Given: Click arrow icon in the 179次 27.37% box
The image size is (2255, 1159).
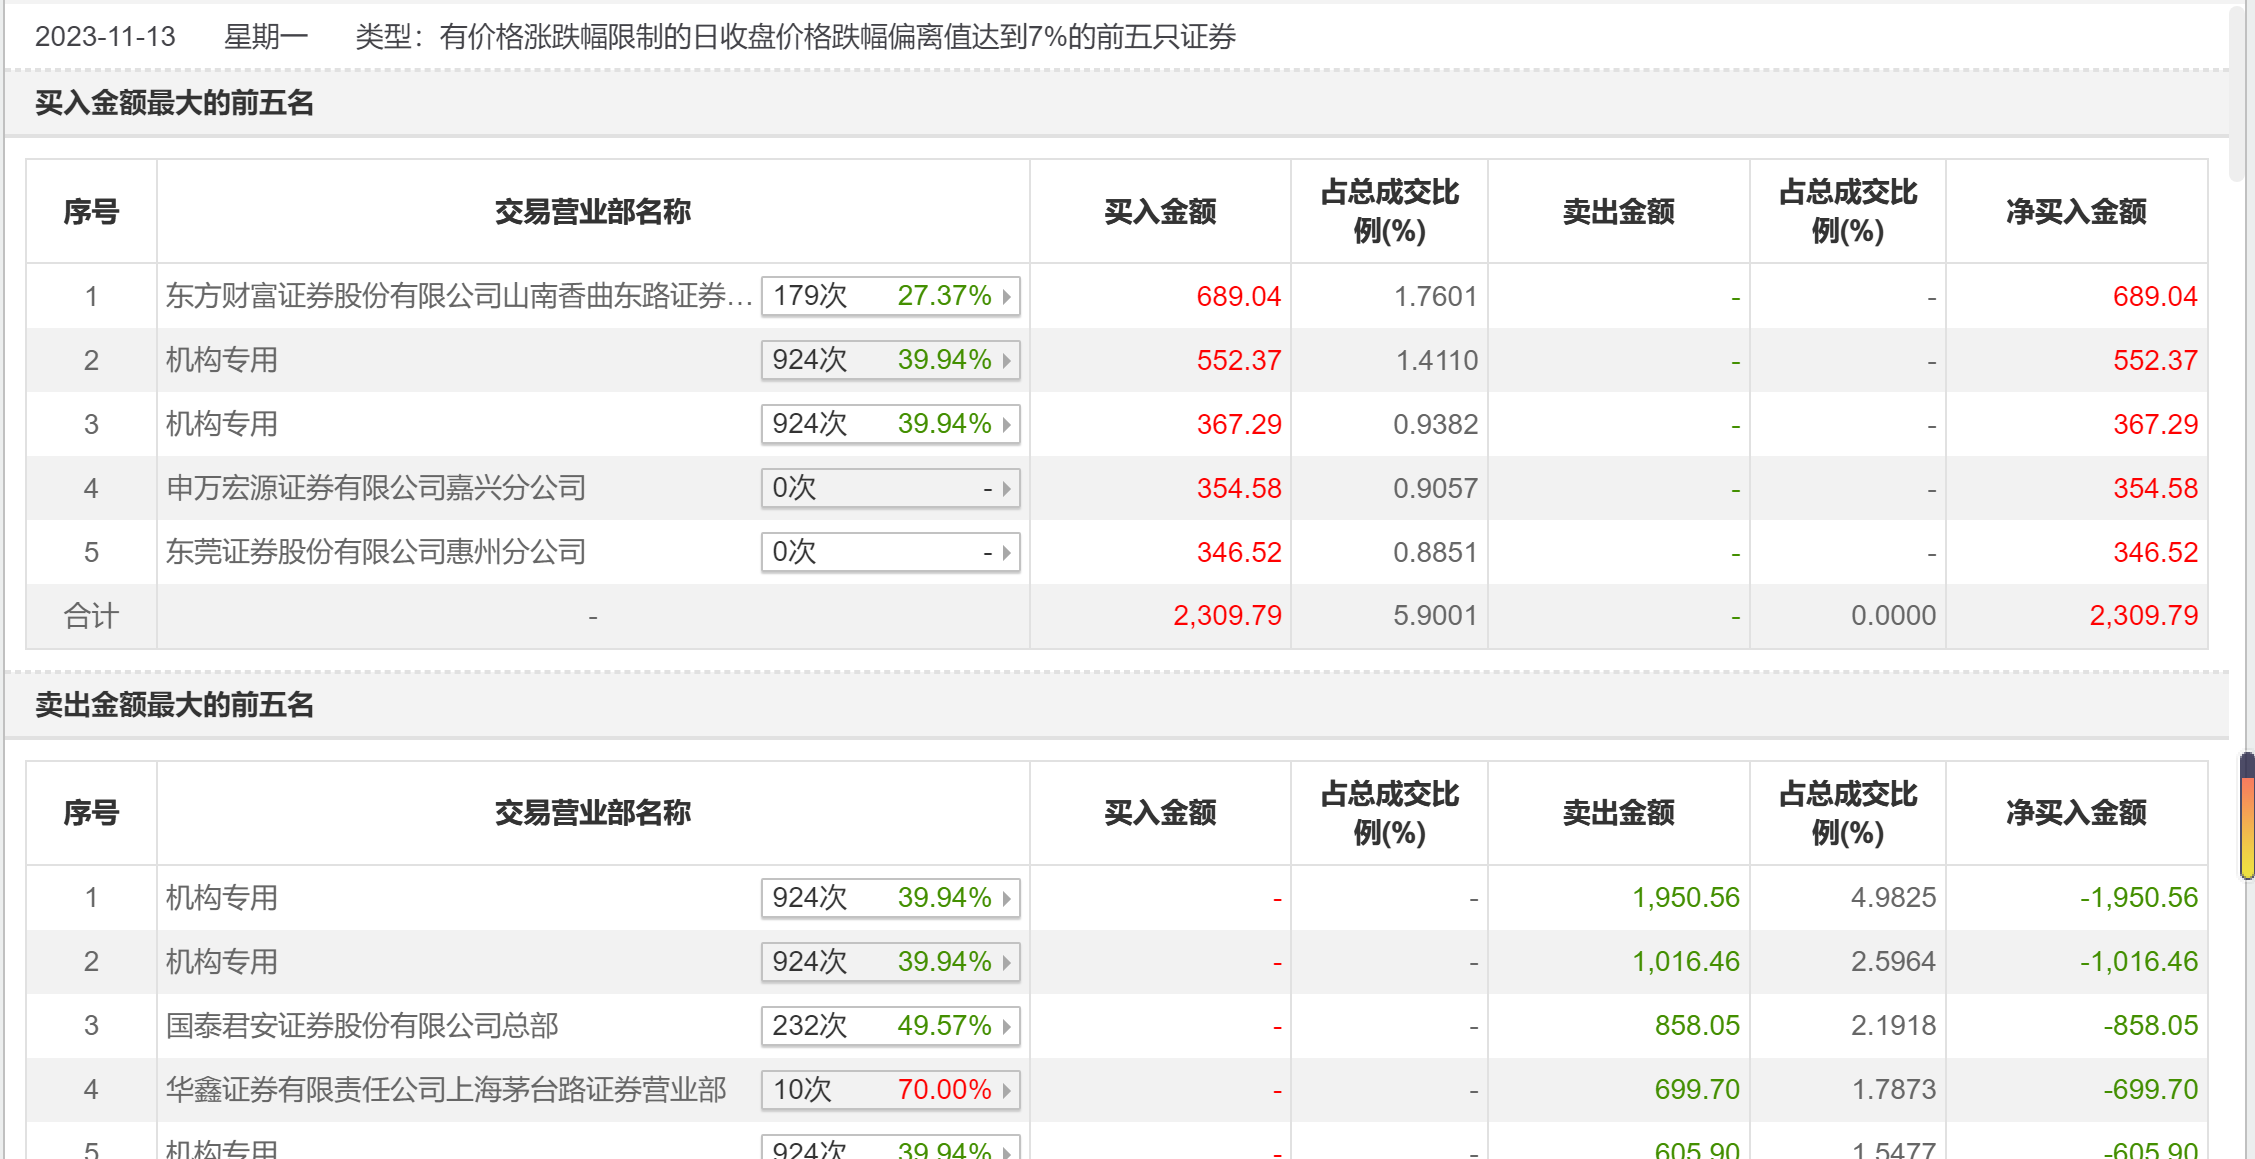Looking at the screenshot, I should click(x=1006, y=297).
